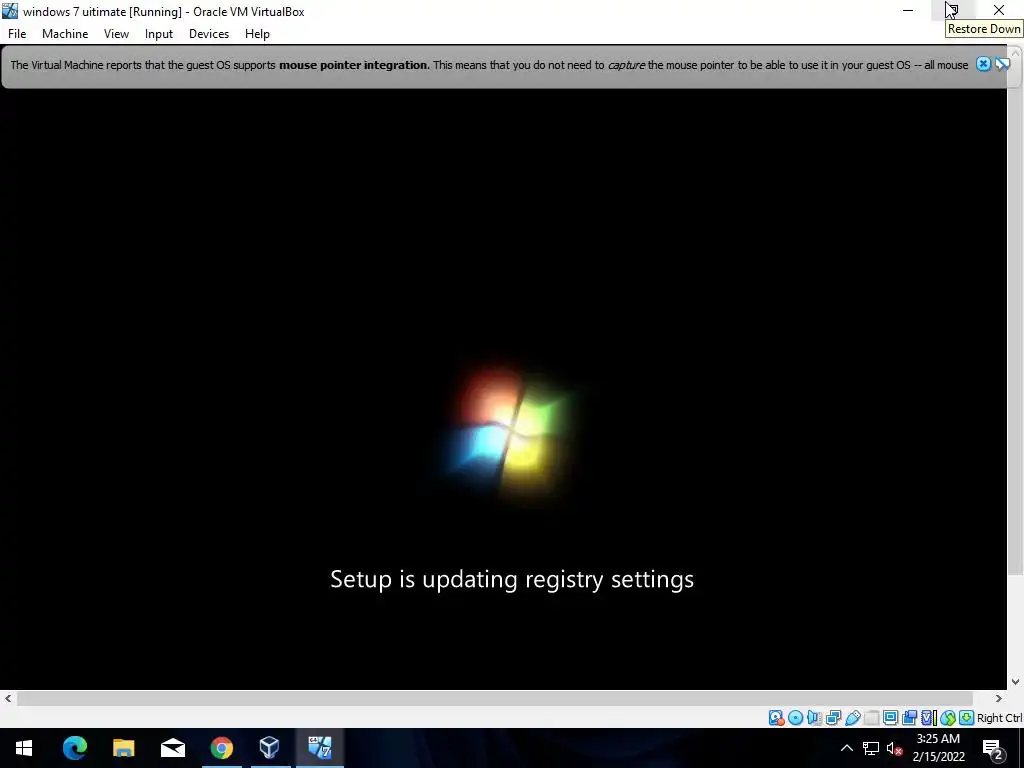Image resolution: width=1024 pixels, height=768 pixels.
Task: Click the horizontal scrollbar left arrow
Action: click(8, 699)
